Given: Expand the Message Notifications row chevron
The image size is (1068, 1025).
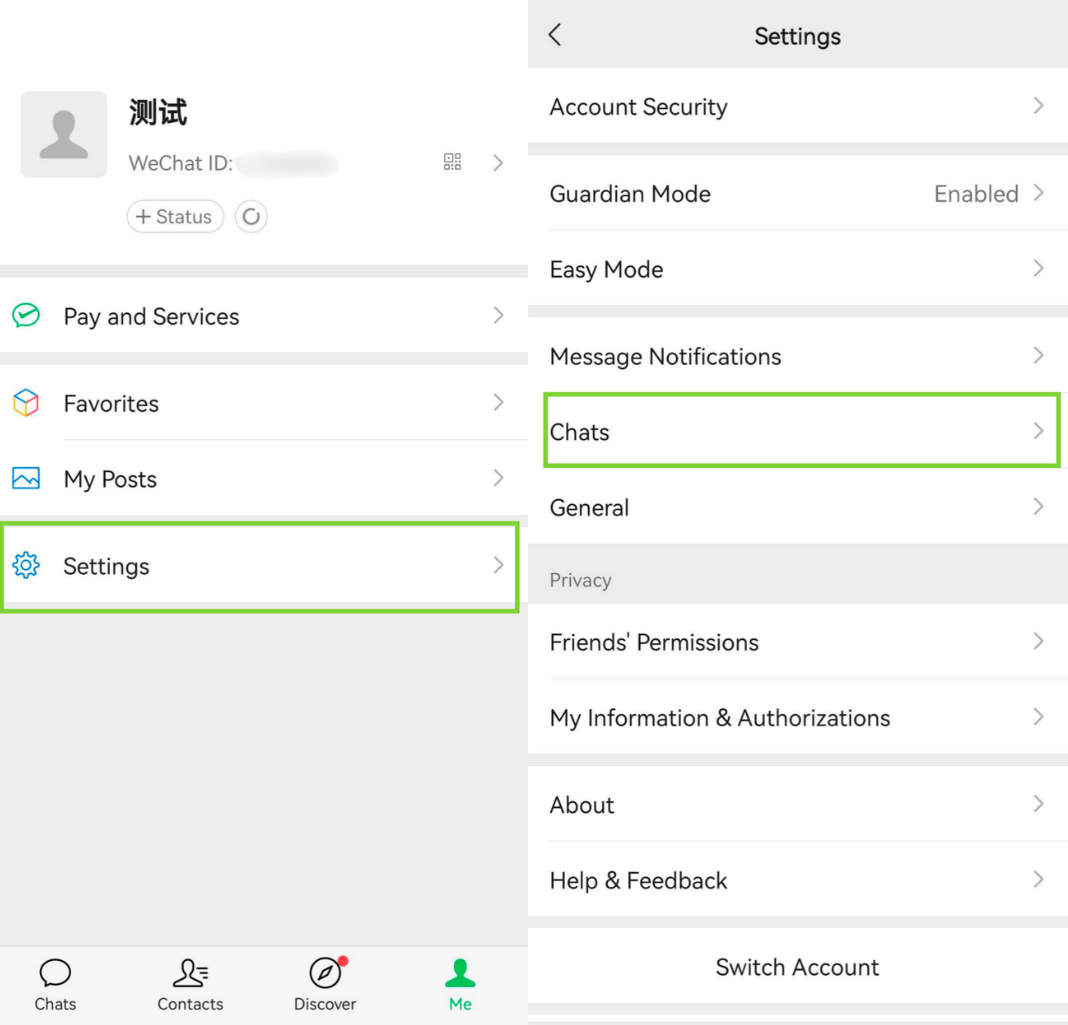Looking at the screenshot, I should tap(1038, 356).
